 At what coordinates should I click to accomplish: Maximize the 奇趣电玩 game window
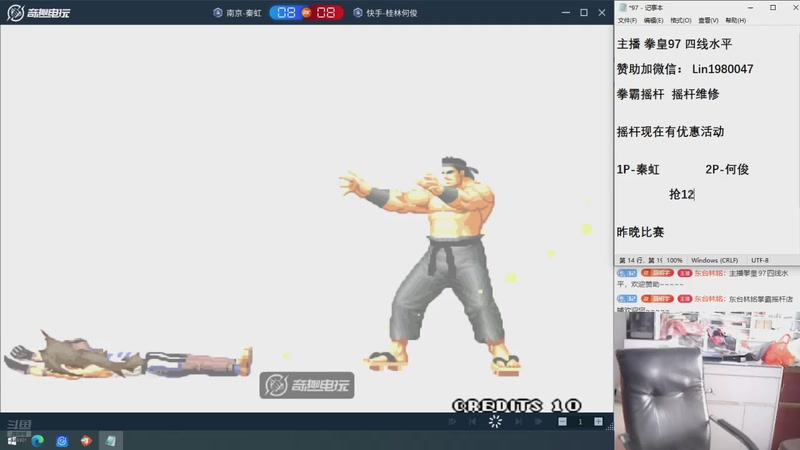click(x=584, y=12)
